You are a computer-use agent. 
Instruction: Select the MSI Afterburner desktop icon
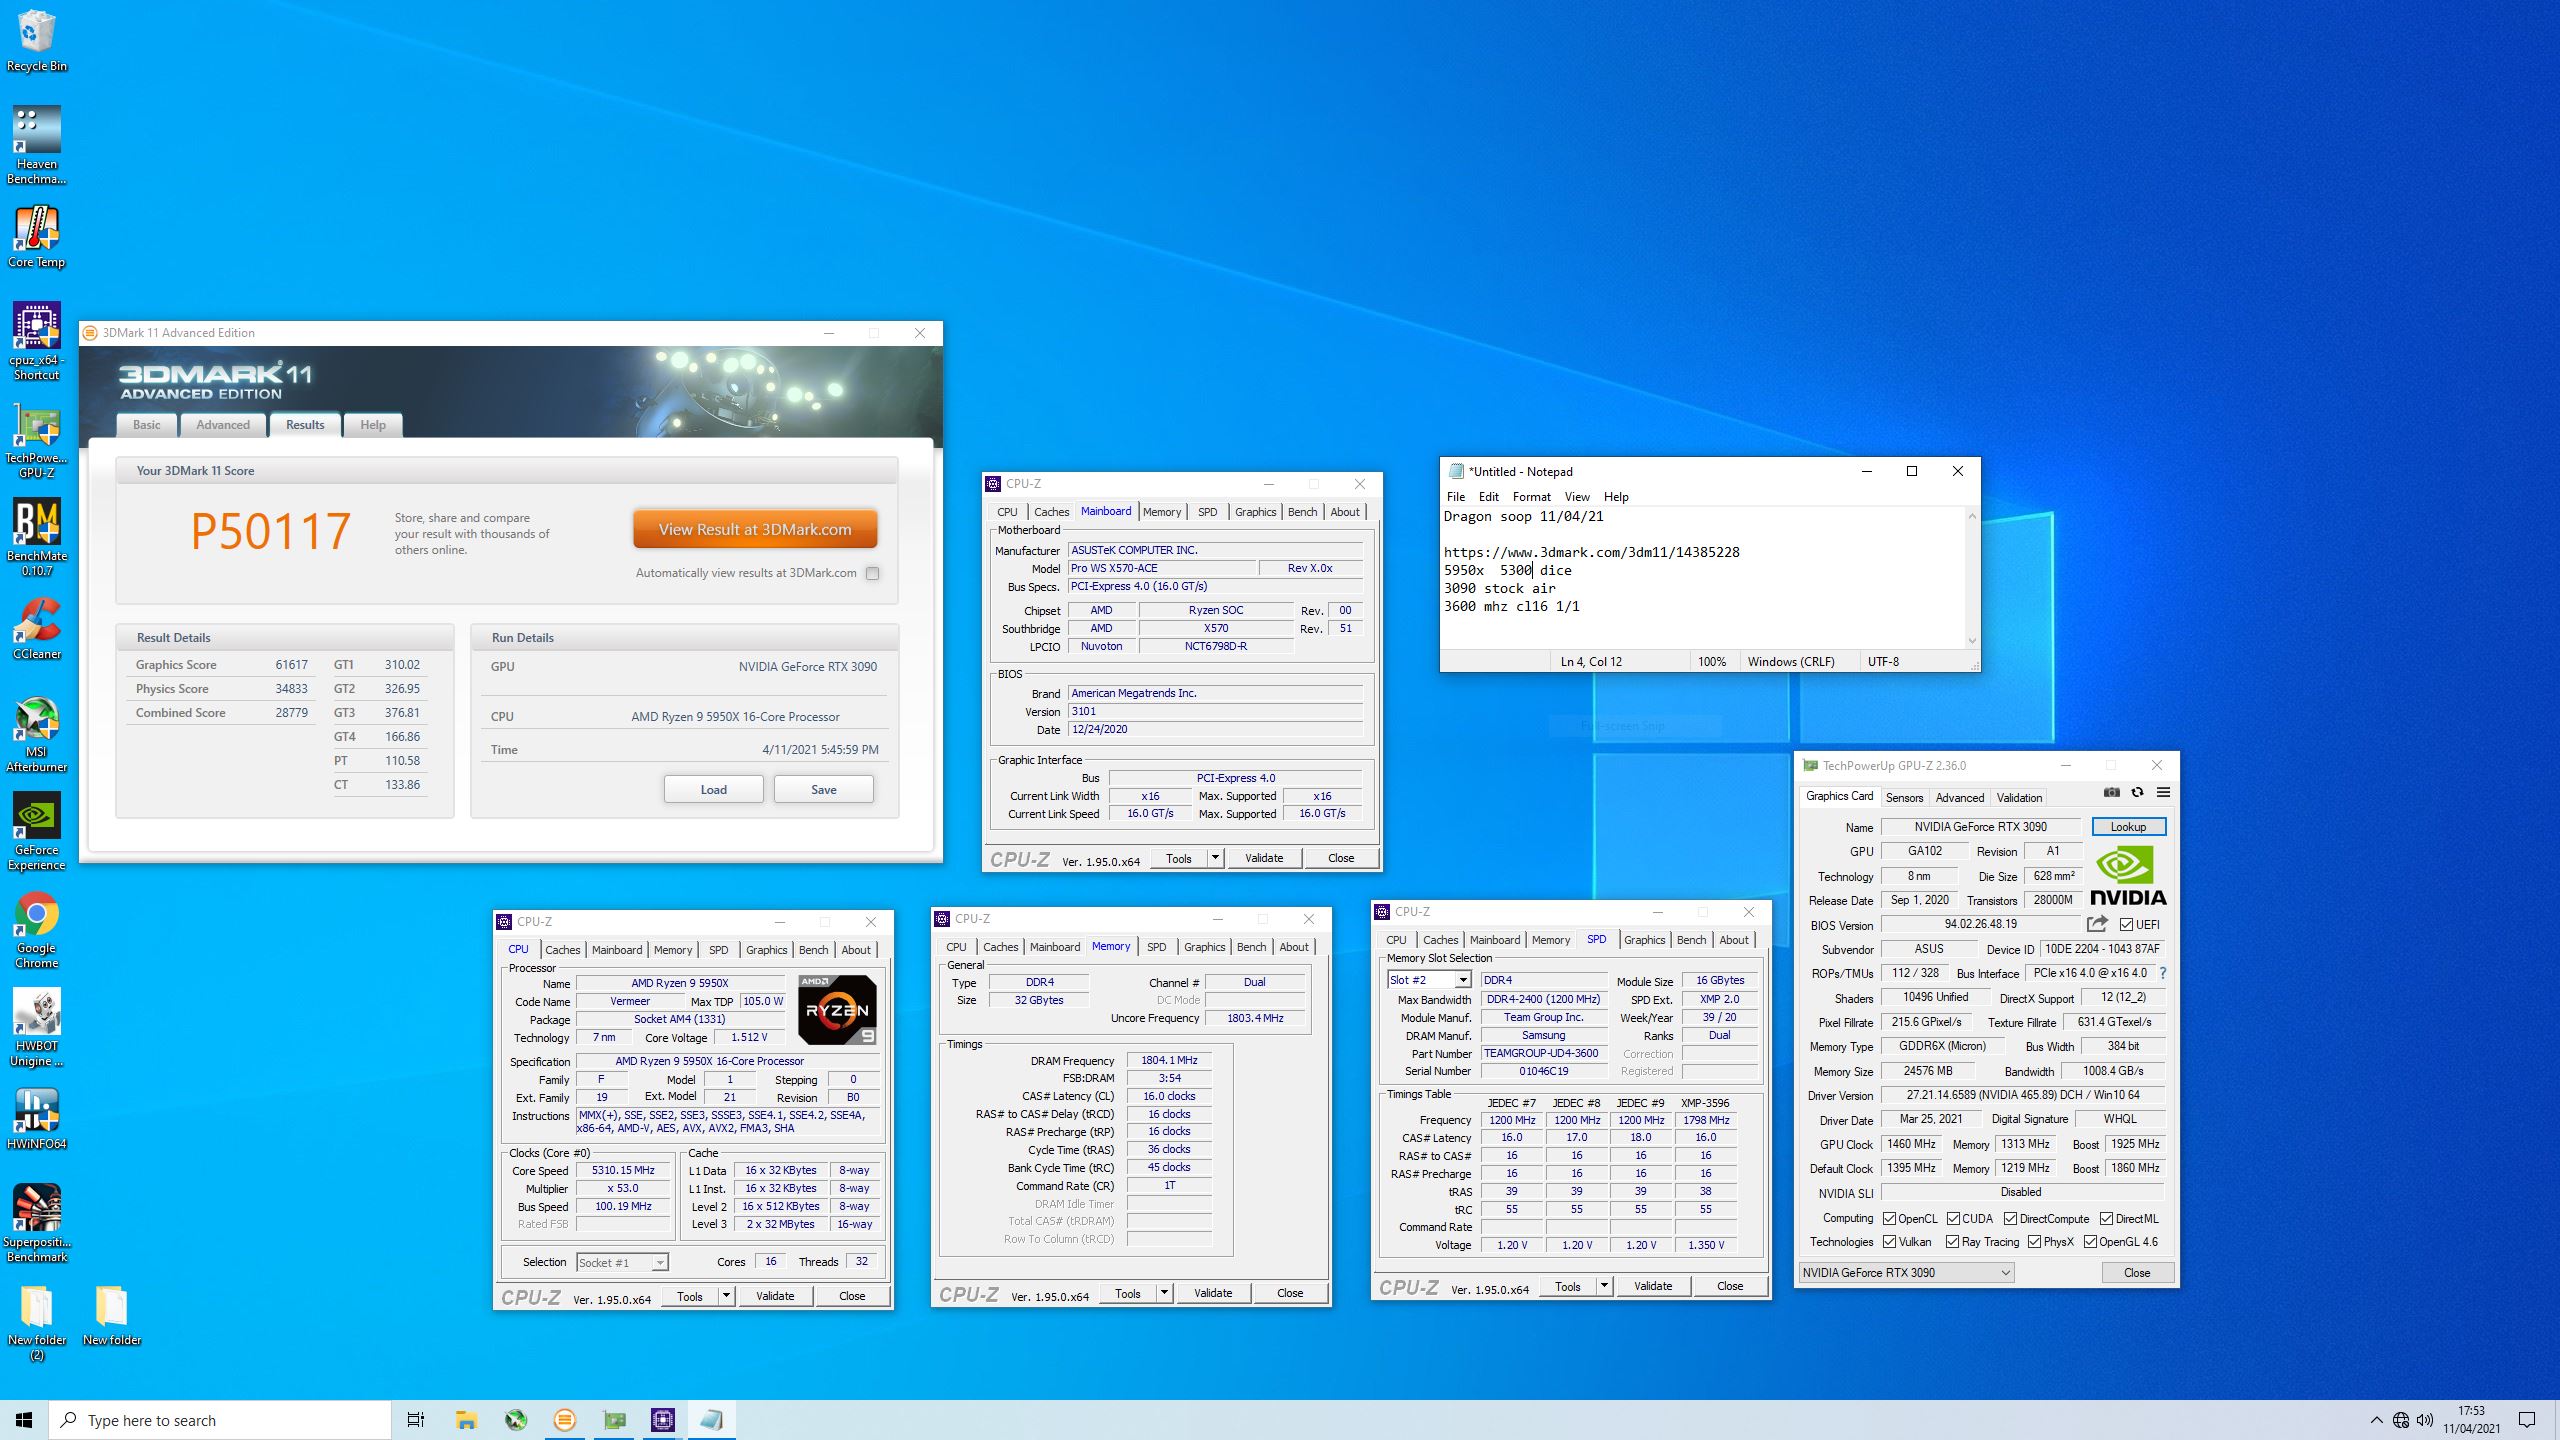(37, 734)
